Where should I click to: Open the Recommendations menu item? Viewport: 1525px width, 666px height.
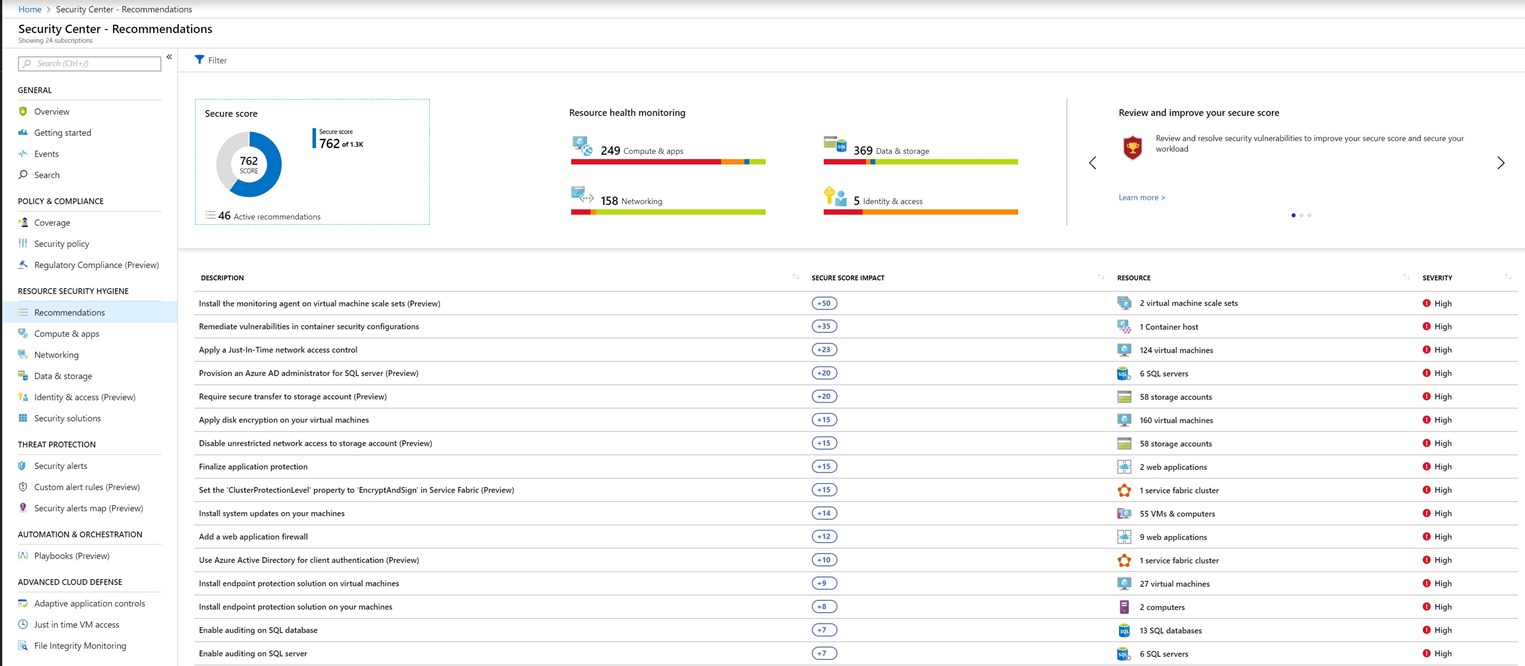point(89,312)
